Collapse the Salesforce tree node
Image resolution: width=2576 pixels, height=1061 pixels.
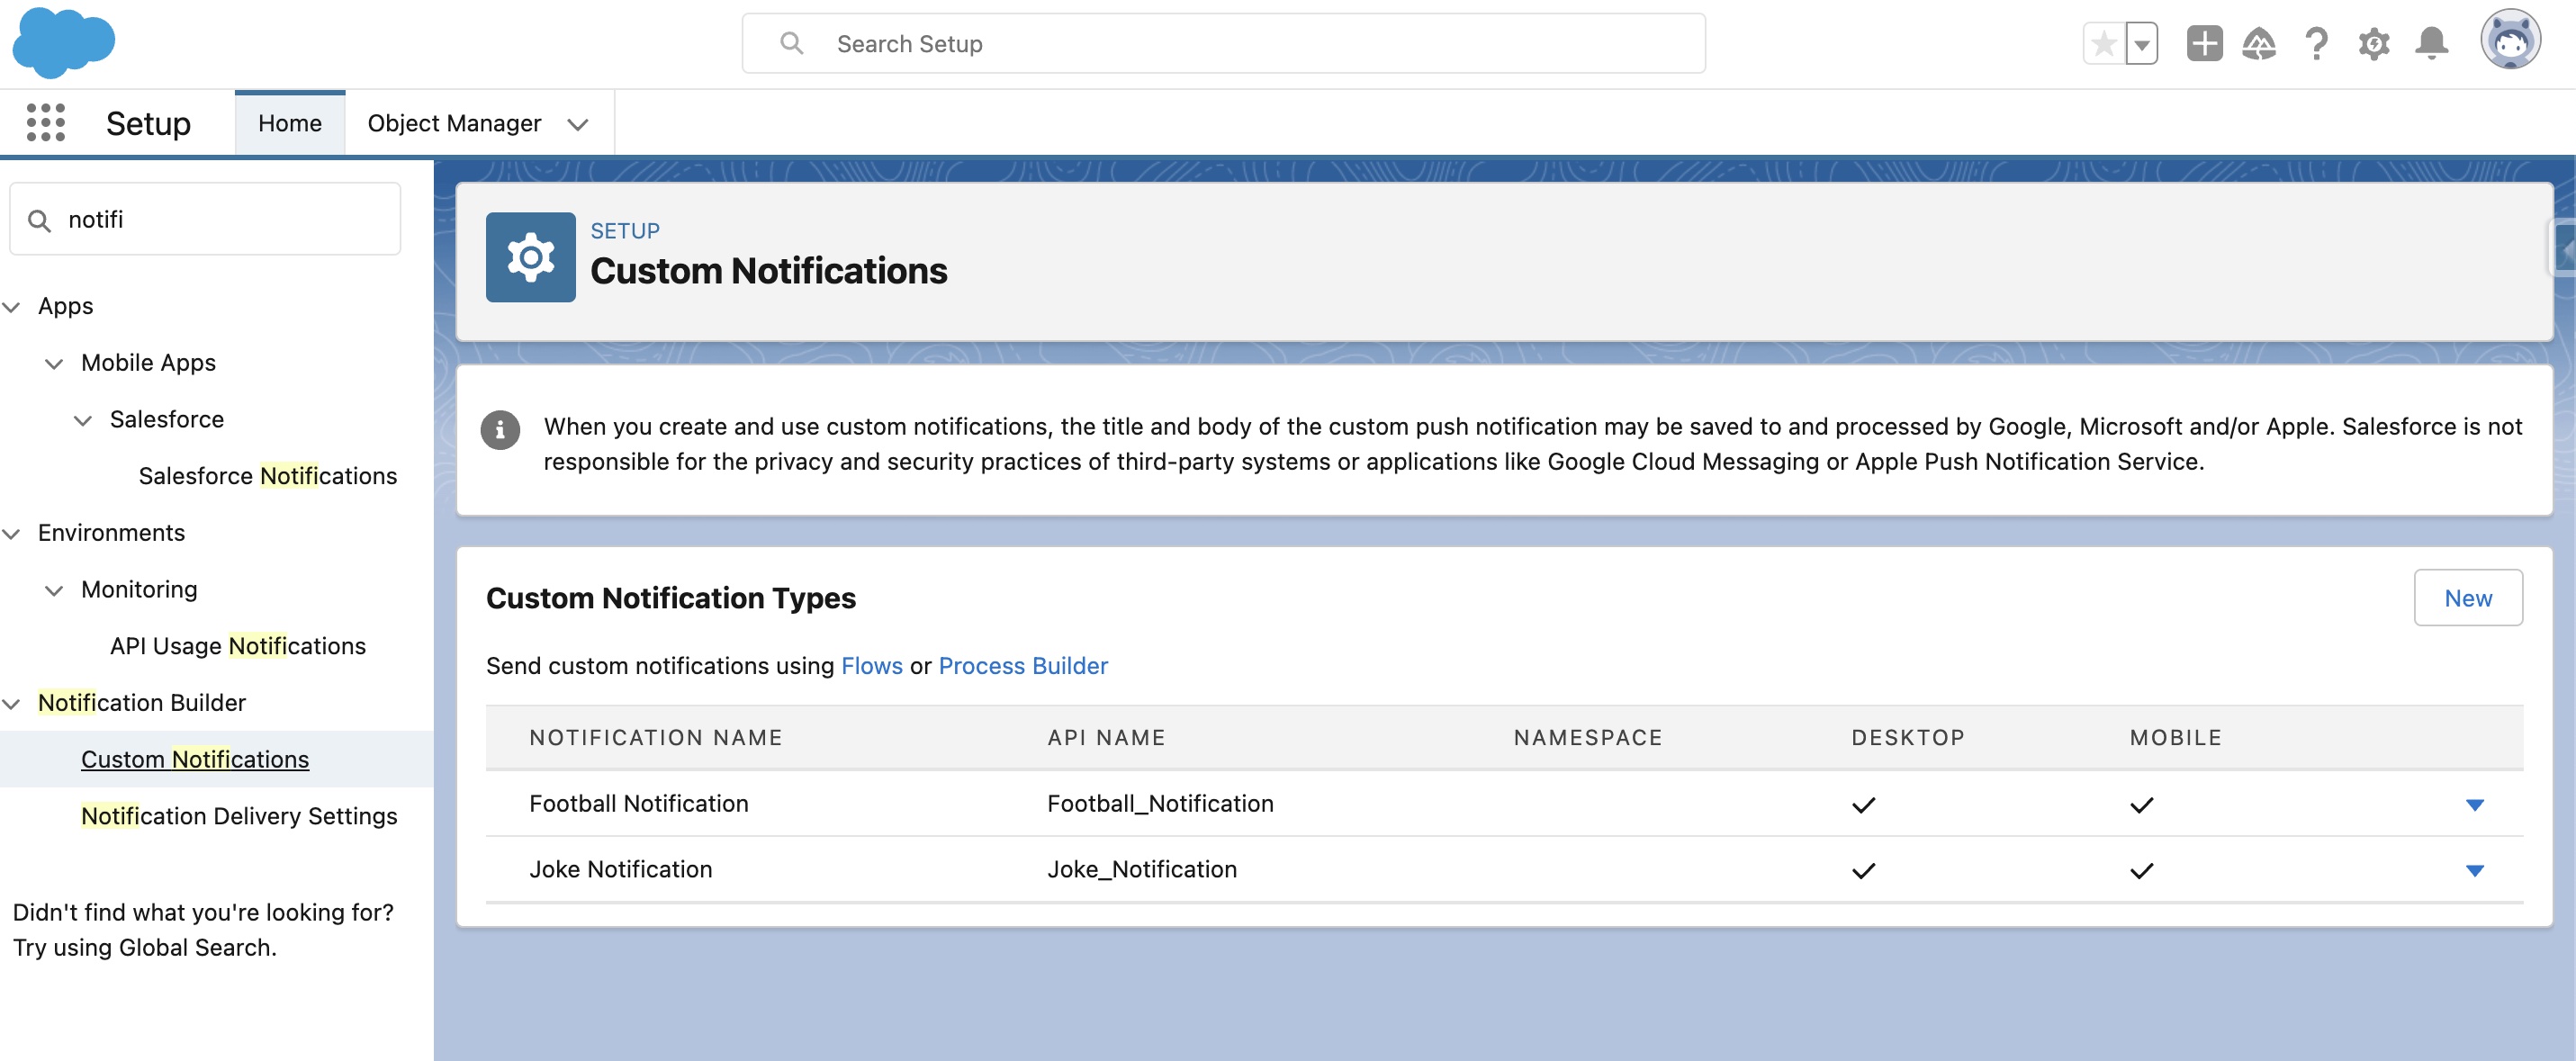(x=83, y=420)
